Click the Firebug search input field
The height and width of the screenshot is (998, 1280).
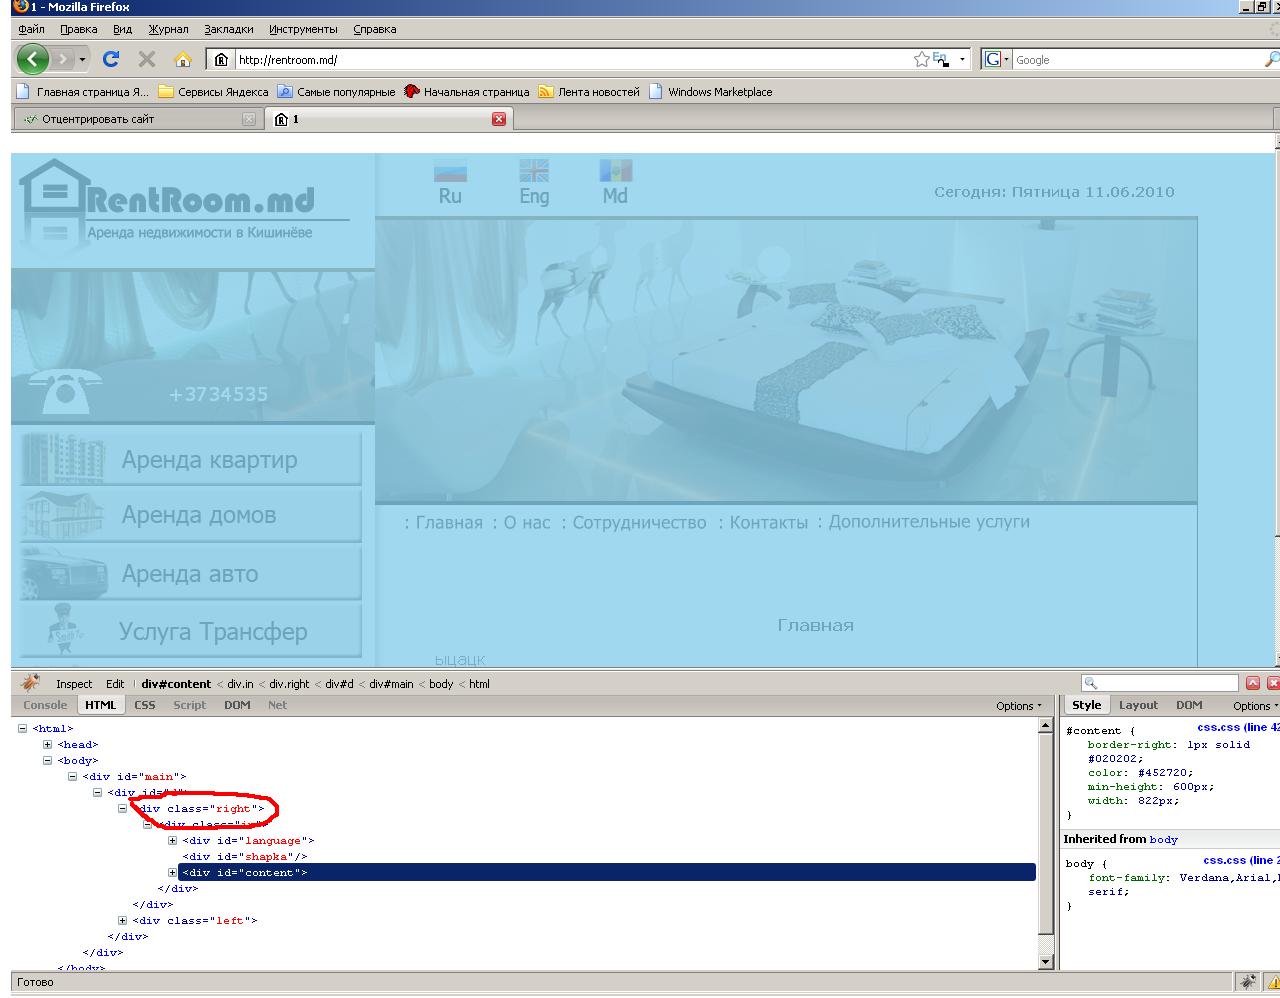pyautogui.click(x=1160, y=683)
